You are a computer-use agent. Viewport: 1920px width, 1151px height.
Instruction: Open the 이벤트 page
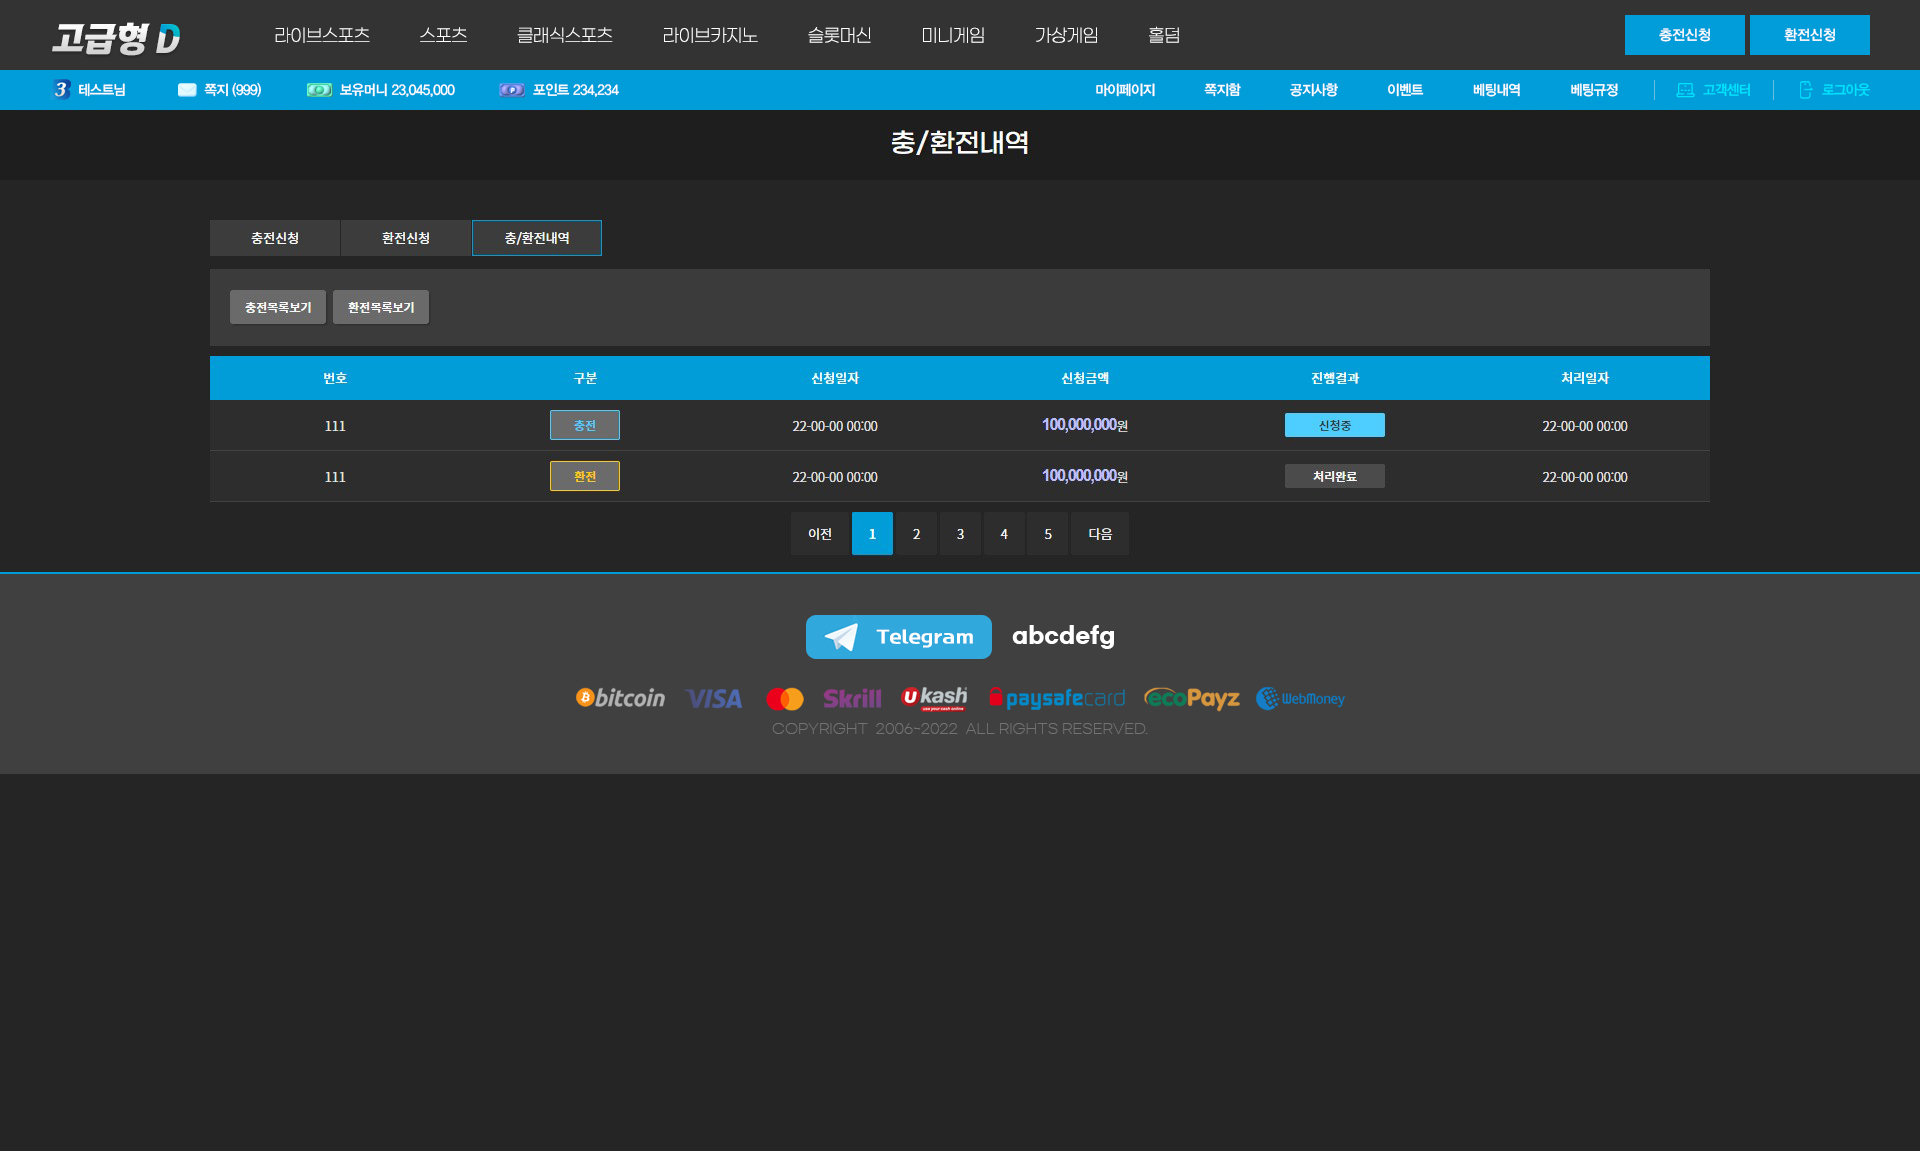pos(1404,90)
